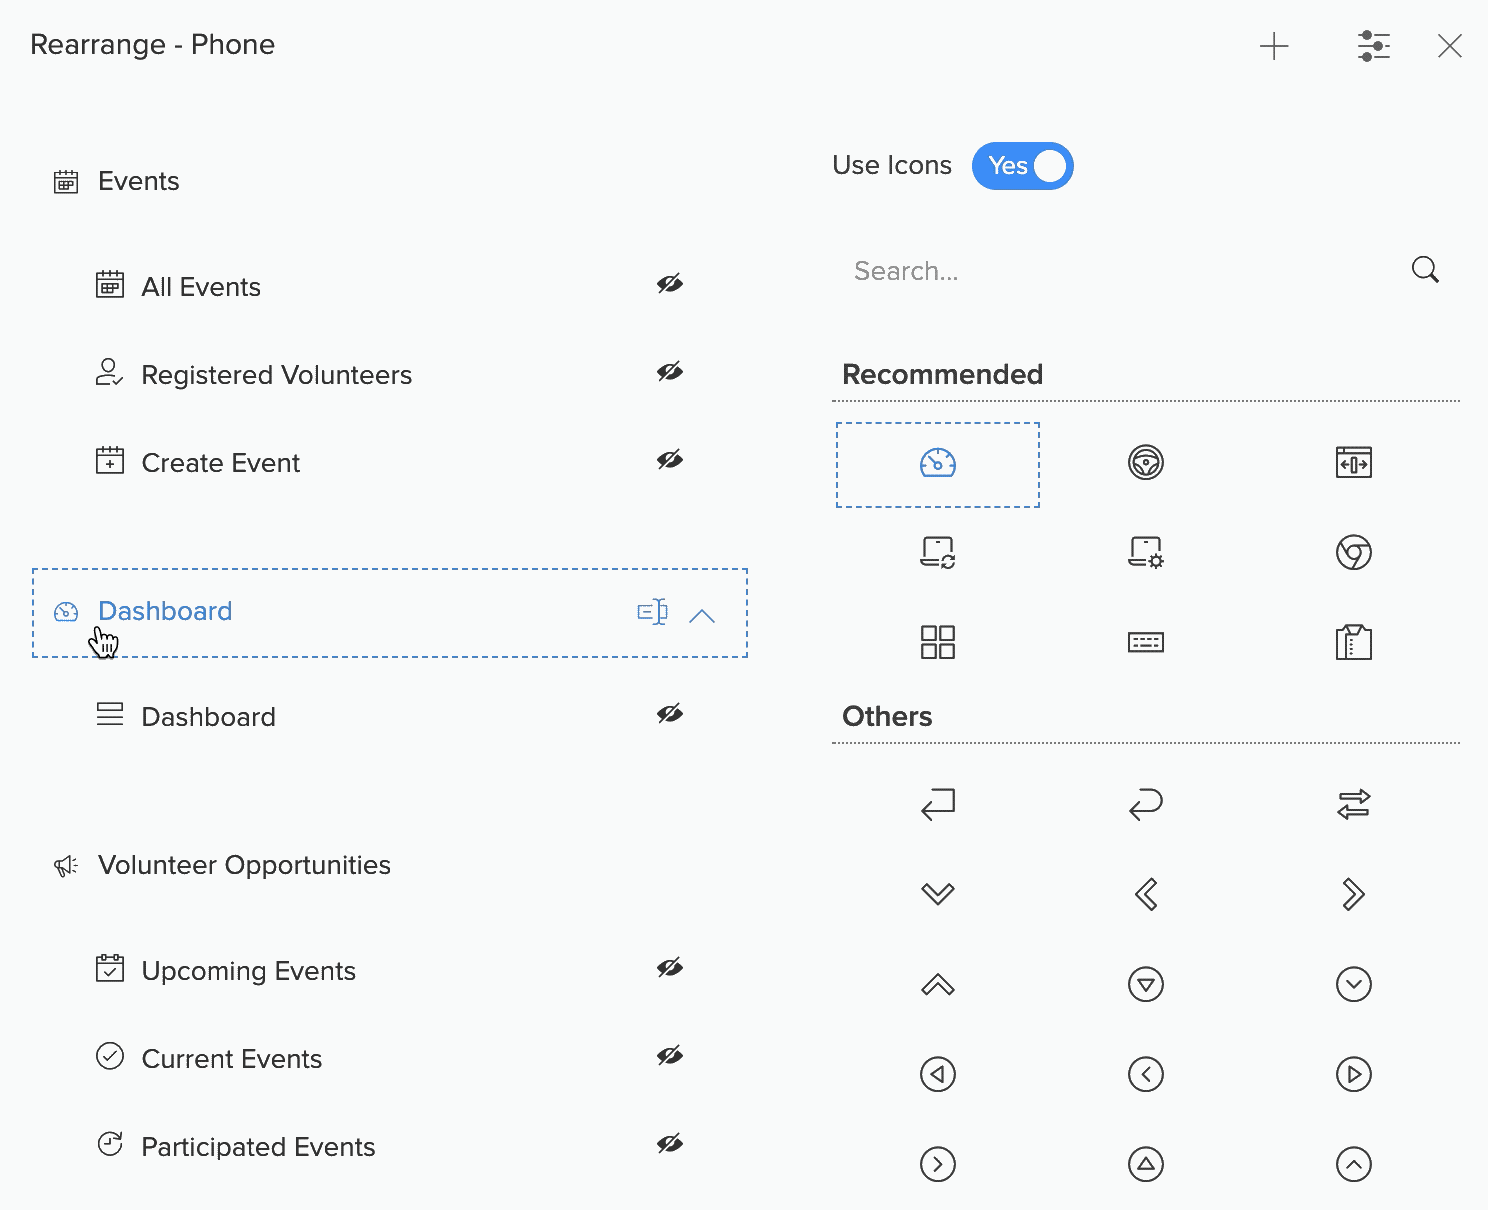Select the circled play-right triangle icon
Viewport: 1488px width, 1210px height.
pyautogui.click(x=1353, y=1074)
